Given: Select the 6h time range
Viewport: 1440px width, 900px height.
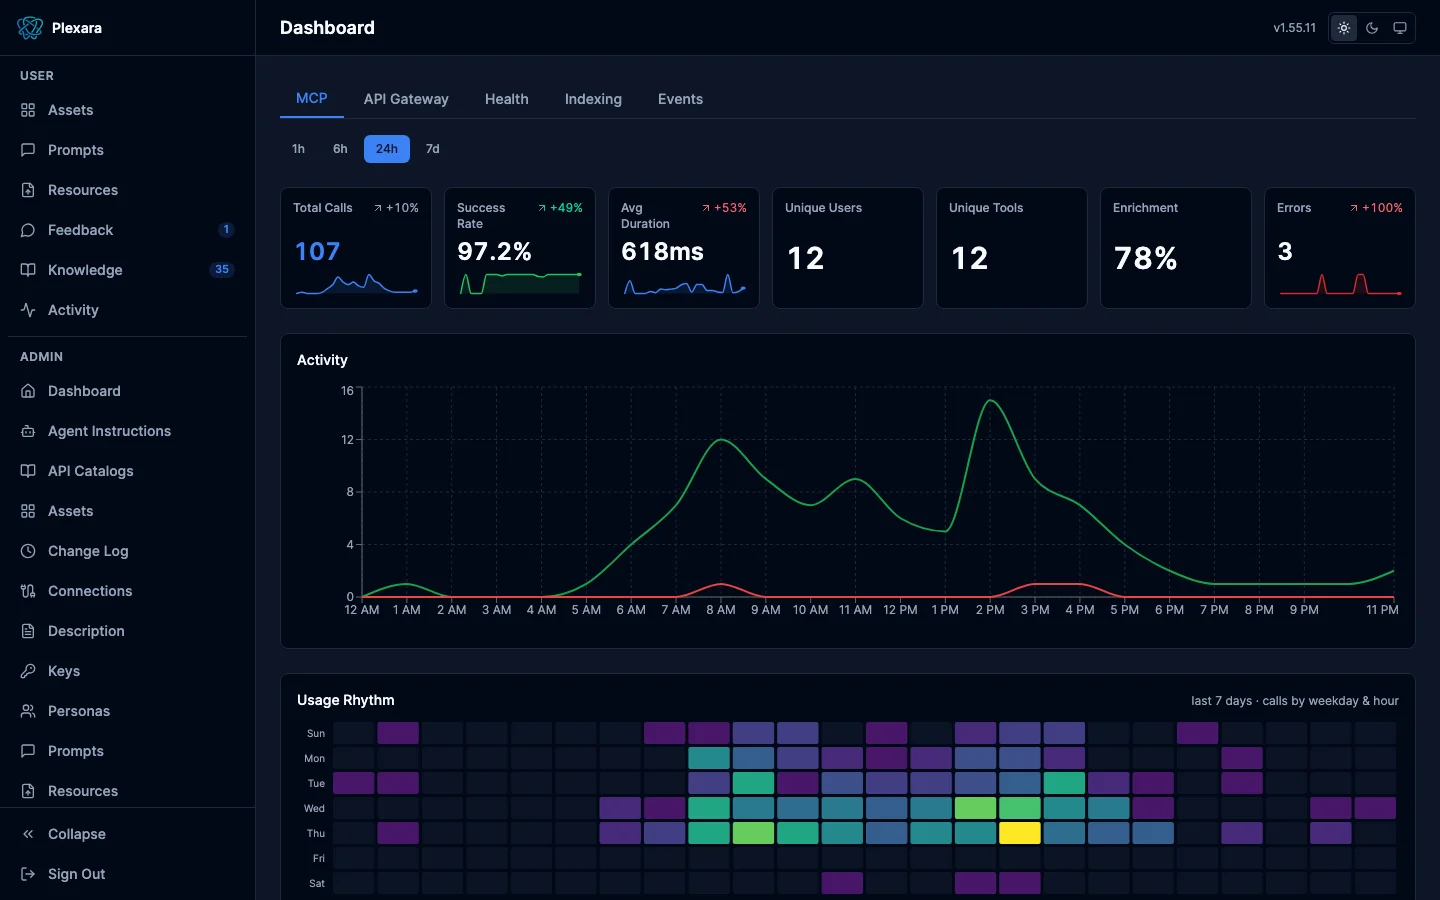Looking at the screenshot, I should [x=340, y=149].
